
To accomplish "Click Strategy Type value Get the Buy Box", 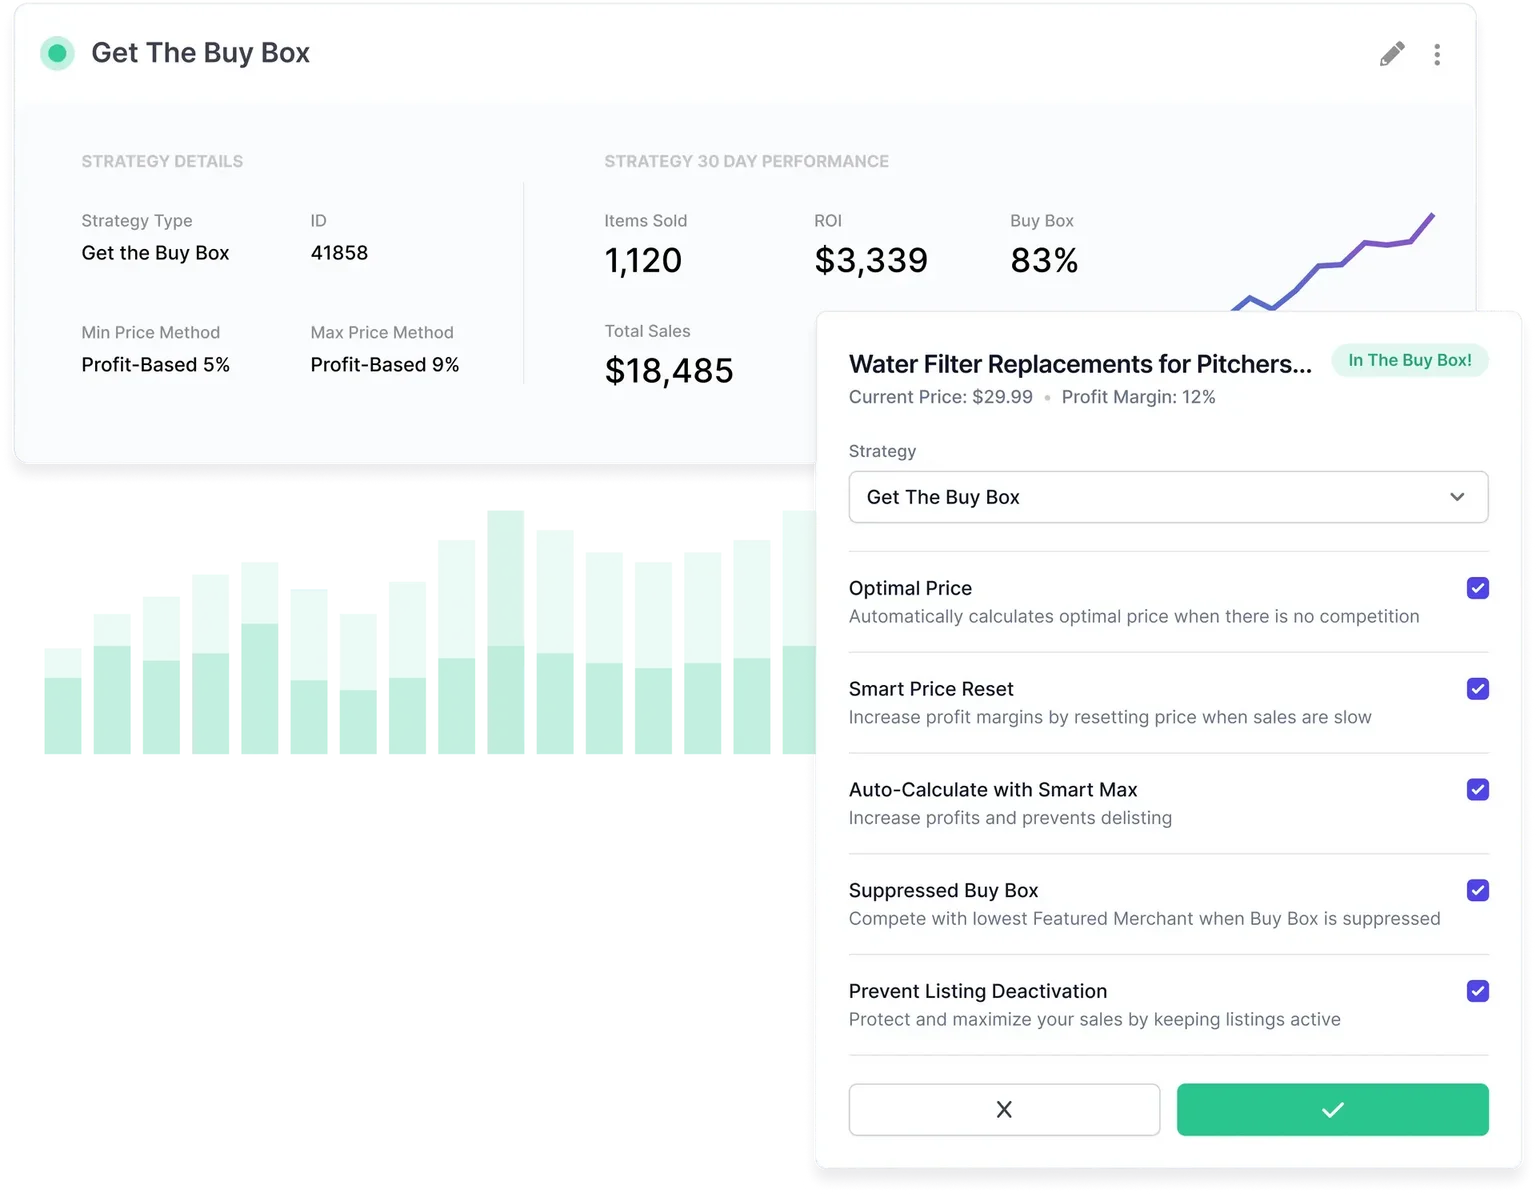I will [x=155, y=253].
